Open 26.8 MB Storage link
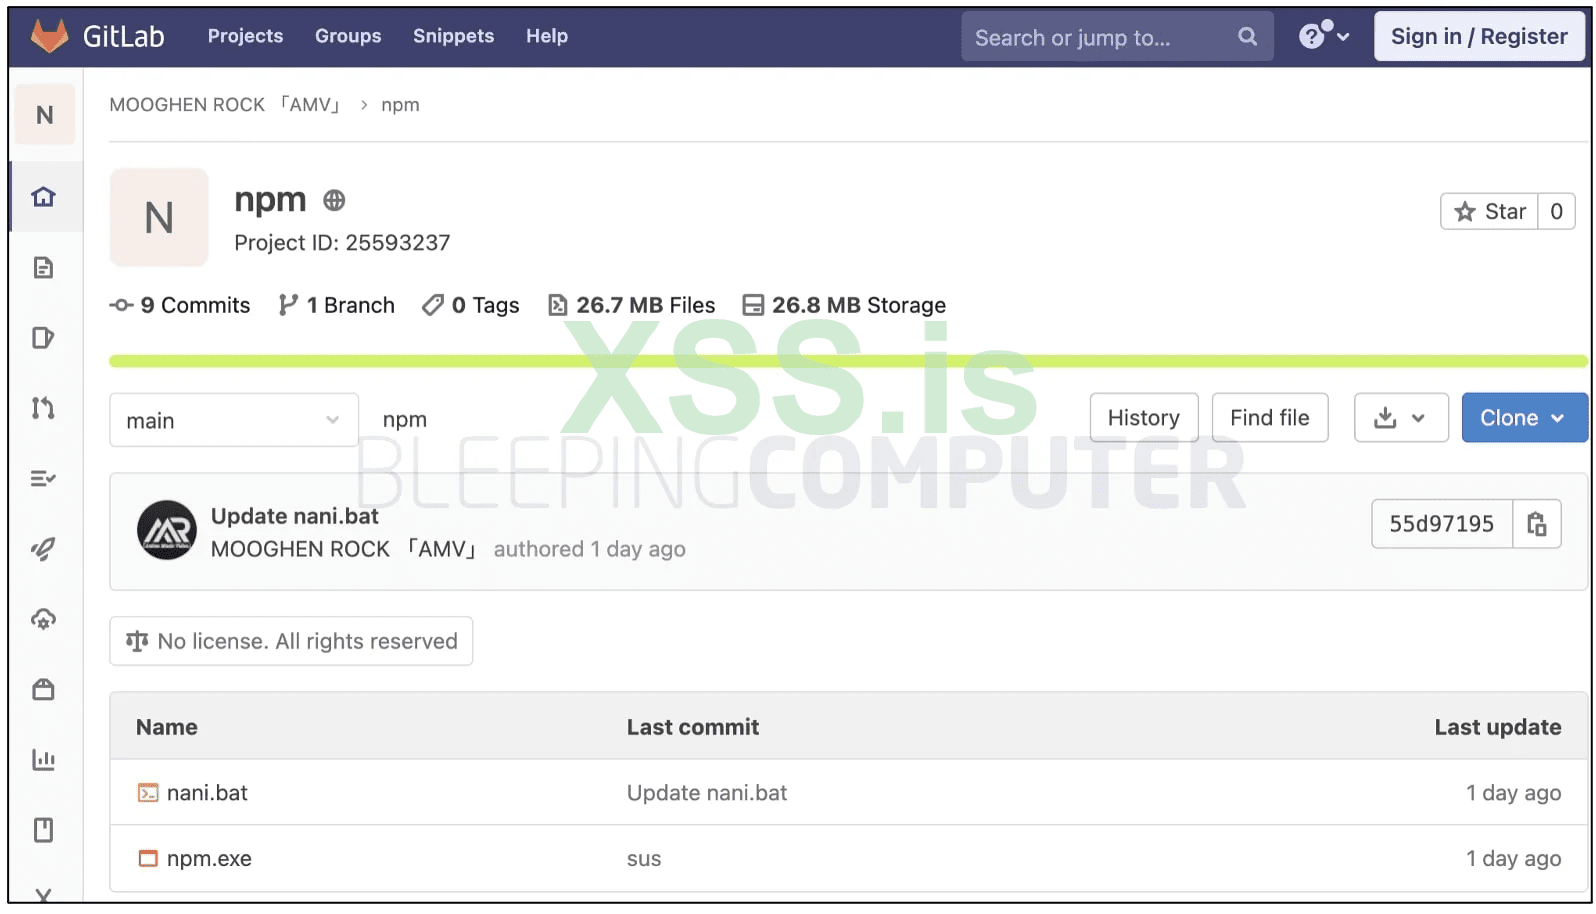 click(x=844, y=305)
